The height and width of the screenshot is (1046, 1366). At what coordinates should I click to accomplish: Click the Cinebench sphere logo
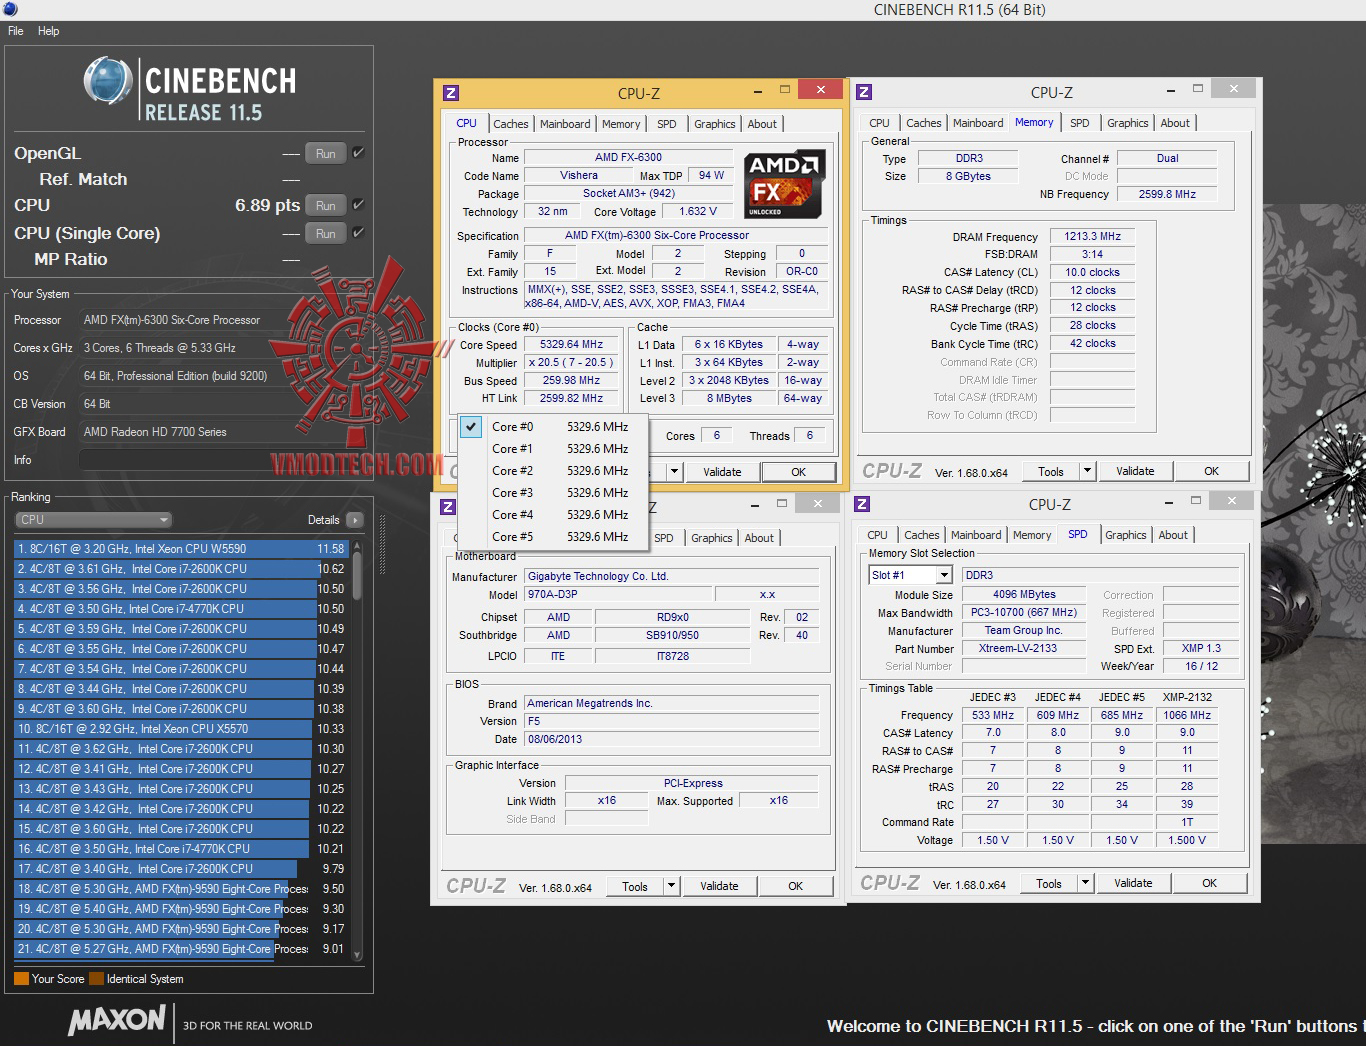point(108,80)
